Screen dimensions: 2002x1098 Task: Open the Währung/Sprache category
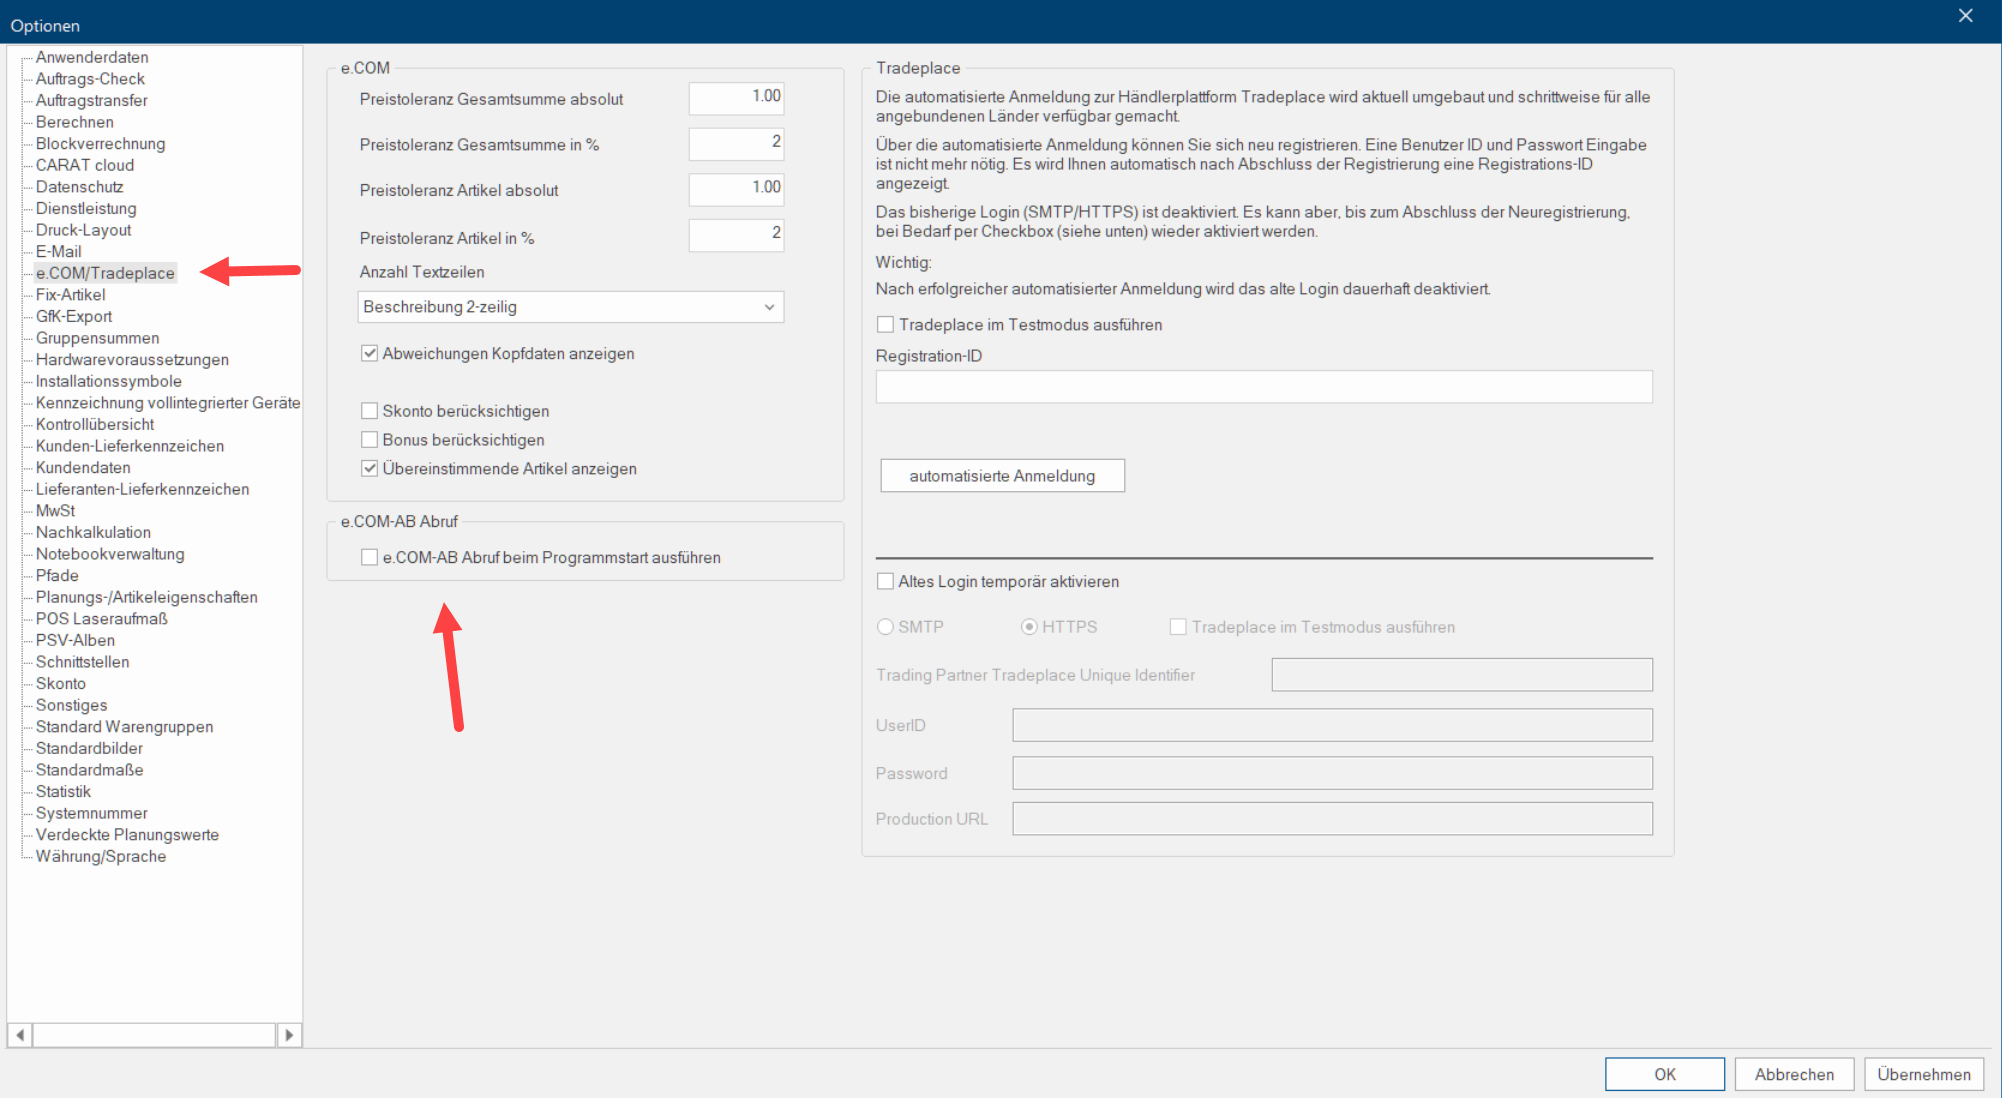tap(101, 856)
